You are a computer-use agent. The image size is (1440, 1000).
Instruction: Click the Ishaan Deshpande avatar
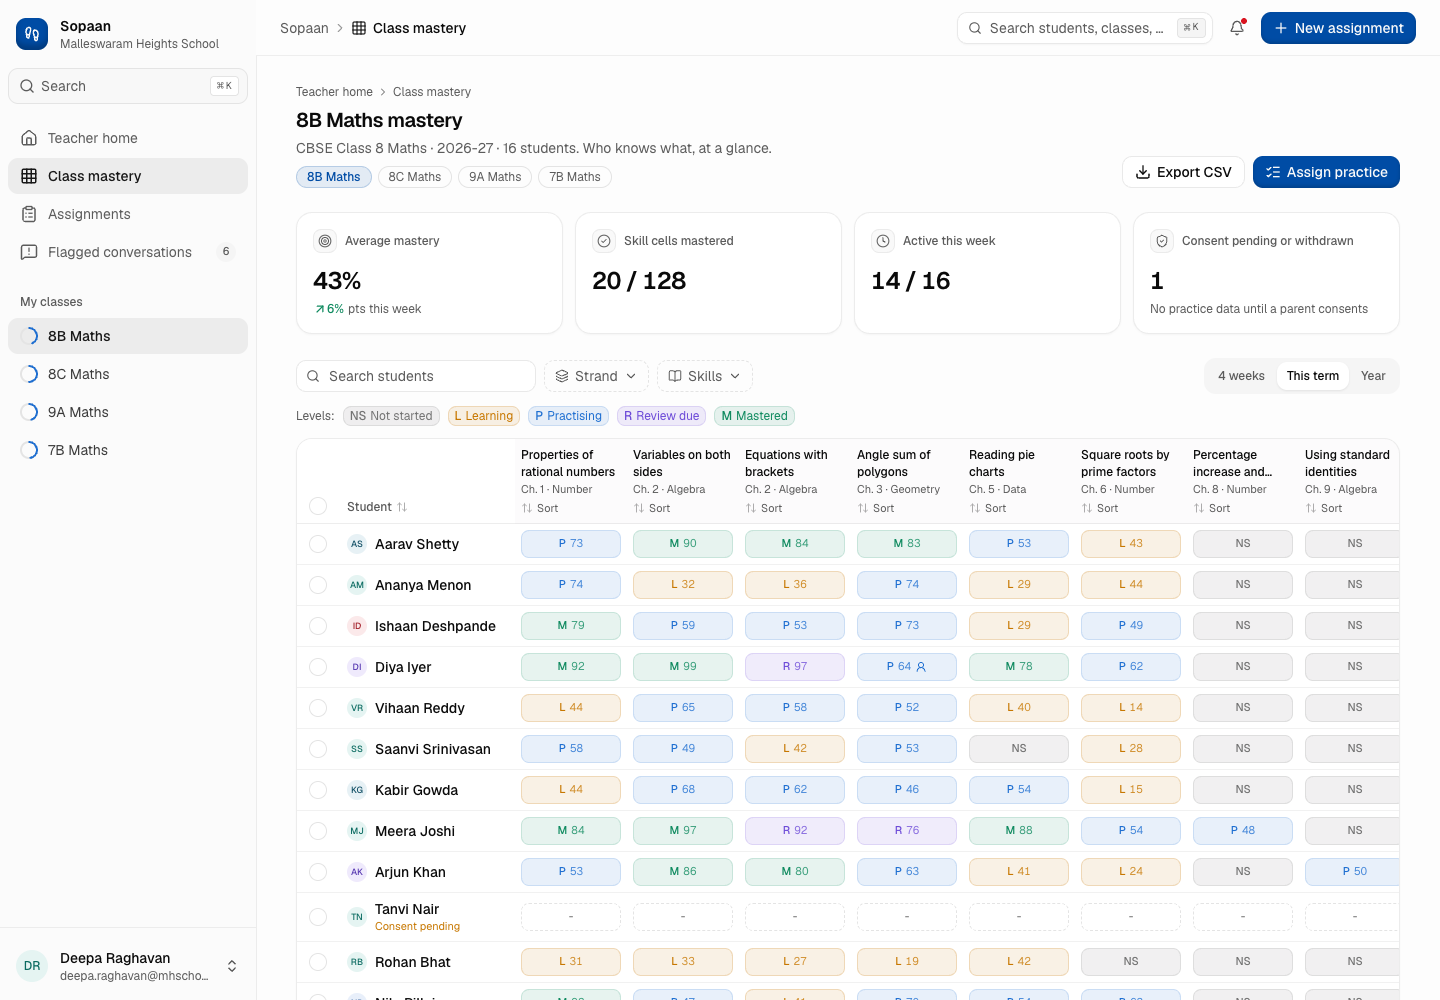pyautogui.click(x=357, y=626)
